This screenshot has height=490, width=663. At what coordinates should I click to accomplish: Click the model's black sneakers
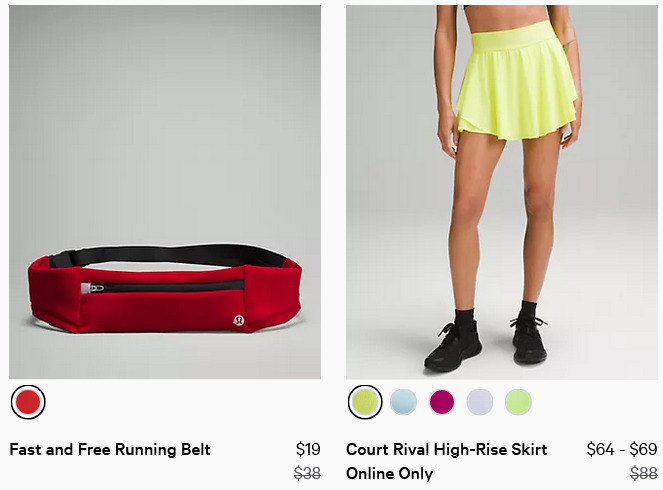(486, 342)
